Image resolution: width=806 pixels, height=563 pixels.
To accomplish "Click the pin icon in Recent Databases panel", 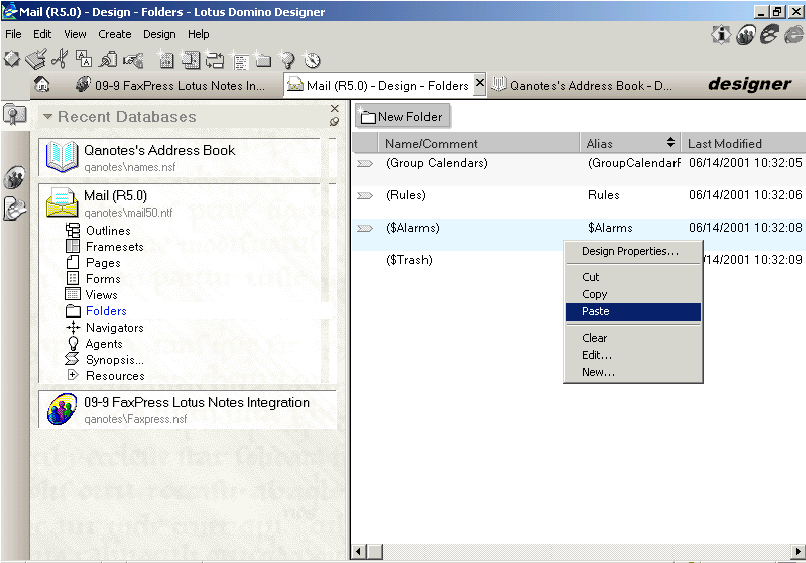I will click(x=334, y=122).
